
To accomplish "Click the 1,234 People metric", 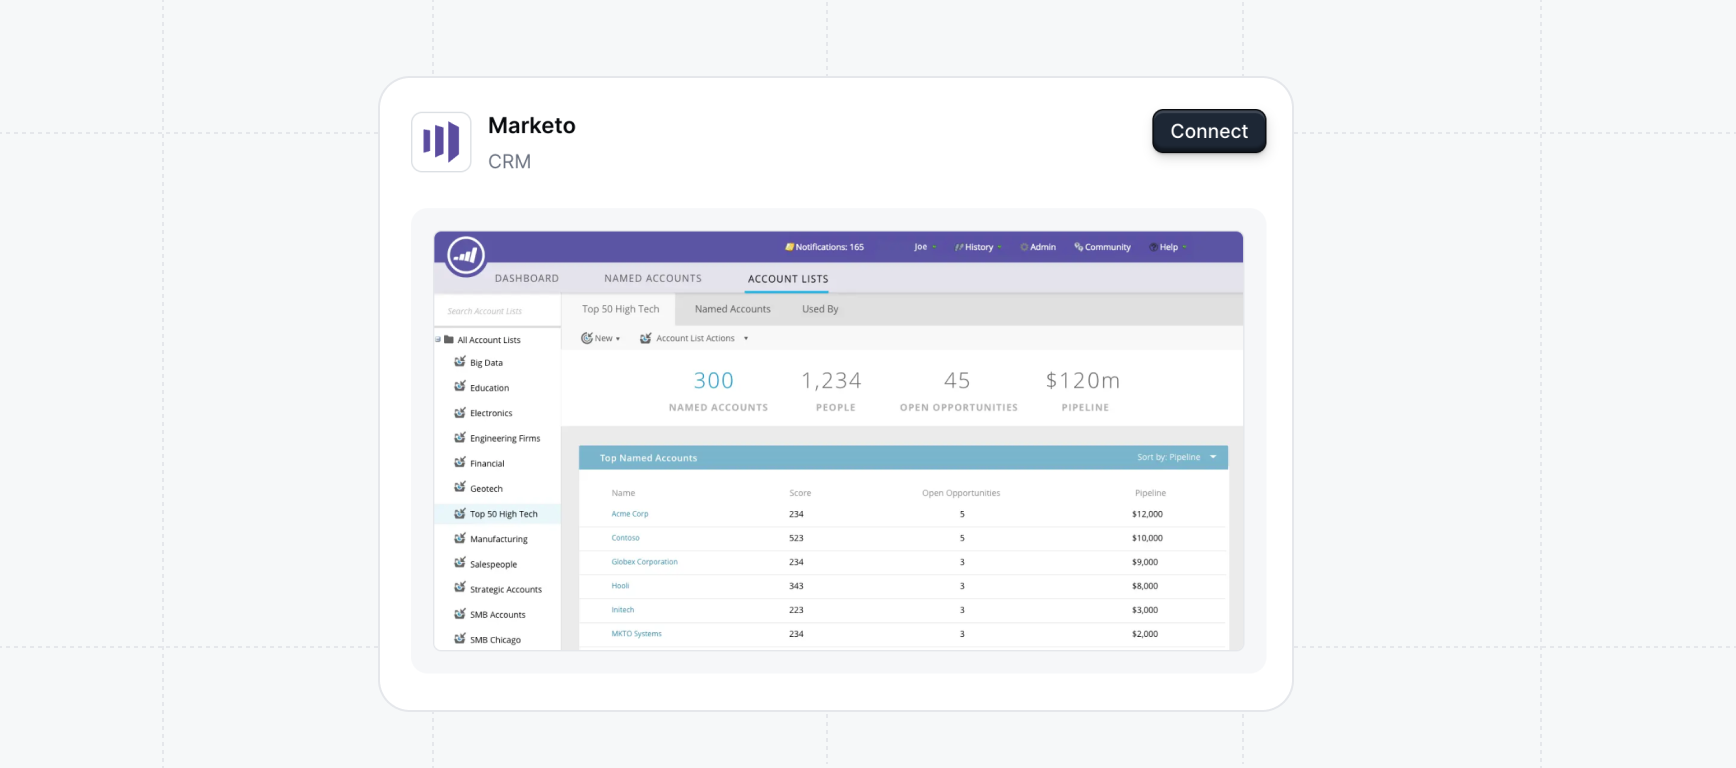I will pos(832,390).
